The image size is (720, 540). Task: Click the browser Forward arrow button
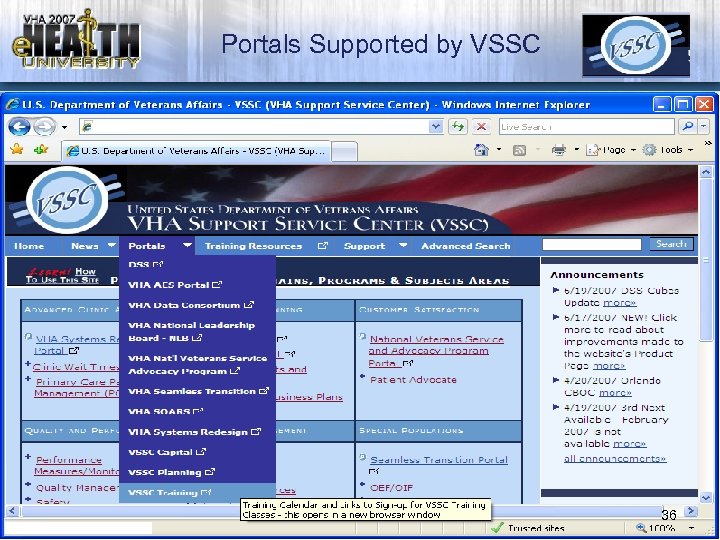click(x=45, y=126)
